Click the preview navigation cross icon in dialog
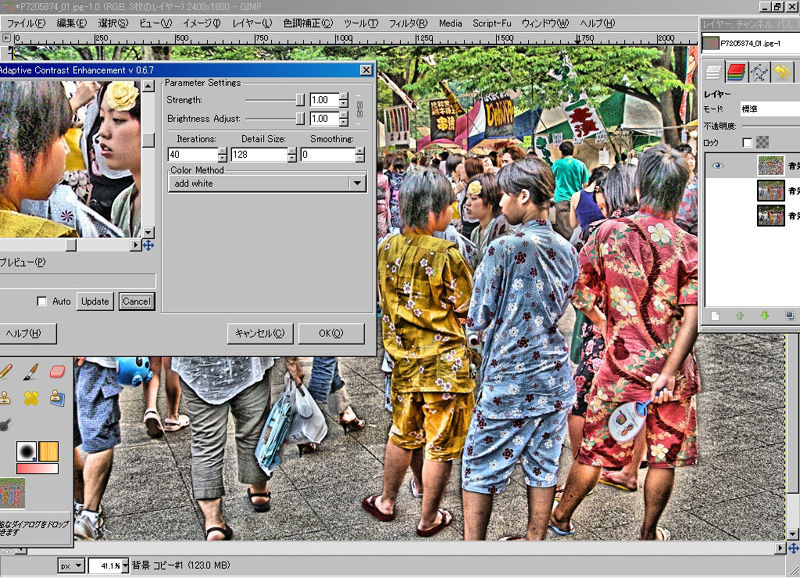This screenshot has height=578, width=800. click(148, 245)
